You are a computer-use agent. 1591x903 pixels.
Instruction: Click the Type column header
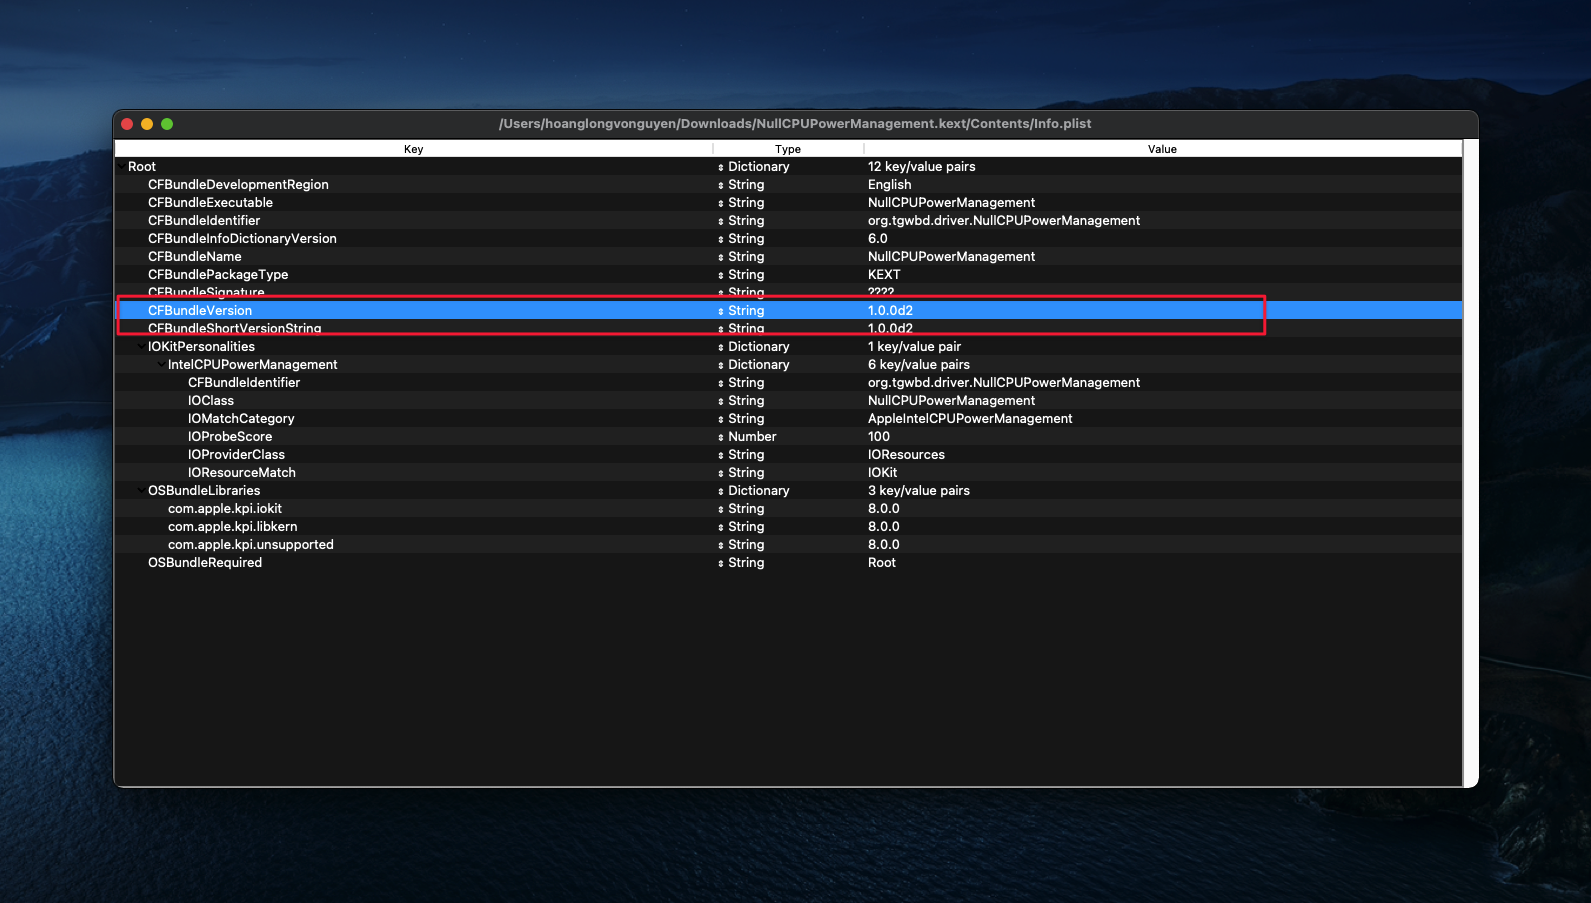787,149
